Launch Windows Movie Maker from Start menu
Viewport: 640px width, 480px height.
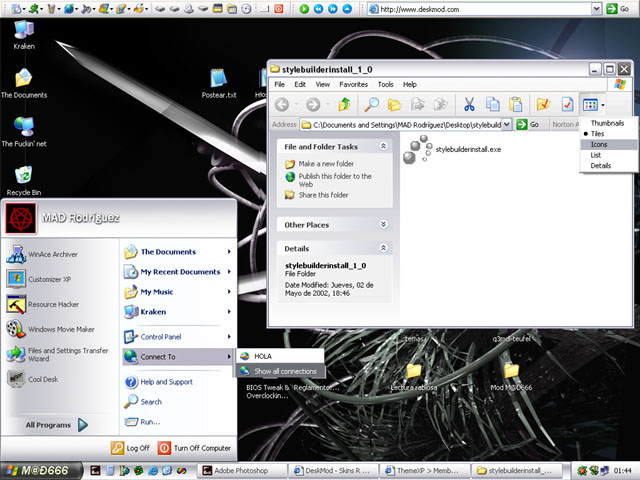50,329
